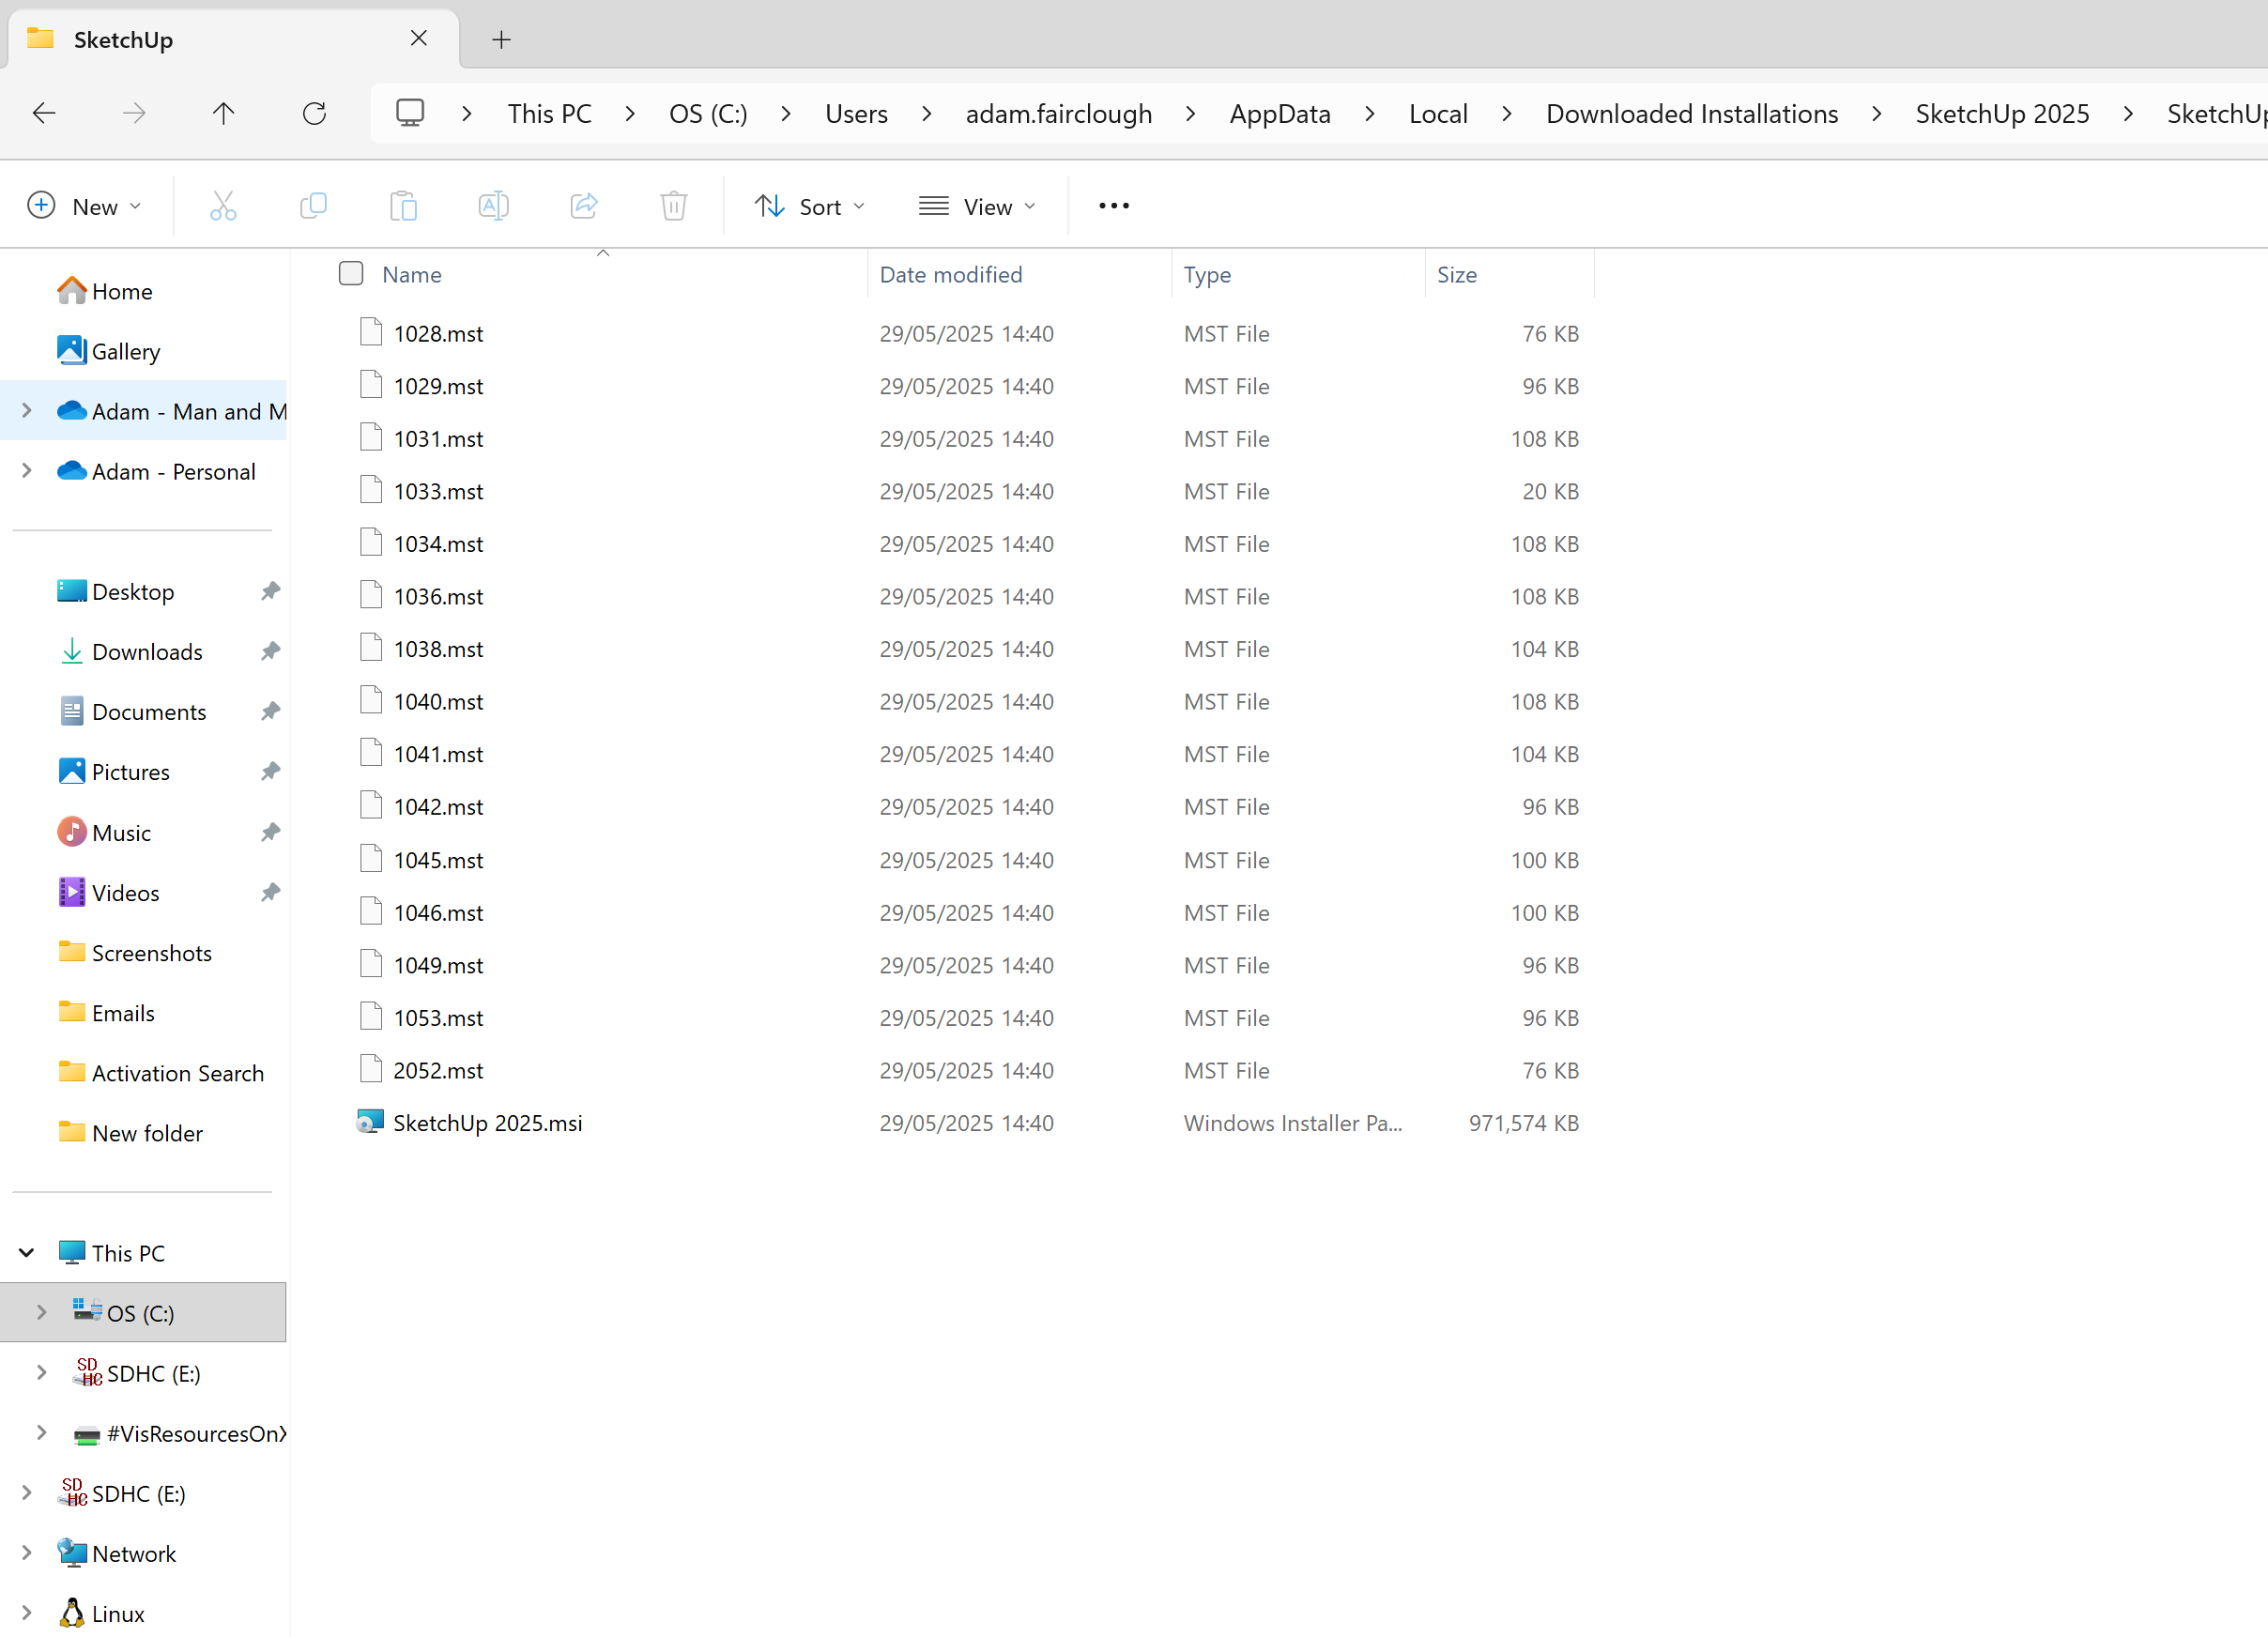Screen dimensions: 2268x1637
Task: Unpin Desktop using its pin icon
Action: pos(270,591)
